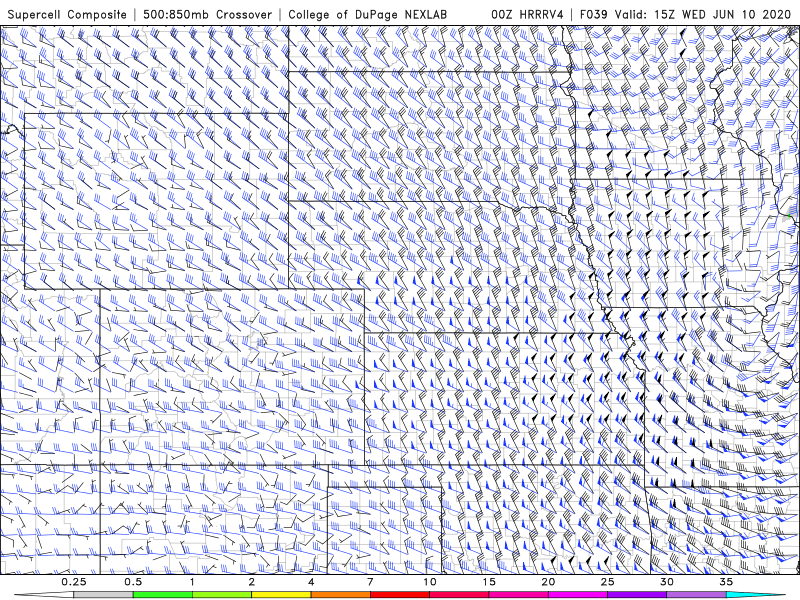
Task: Click the '00Z HRRRV4' model run label
Action: click(527, 14)
